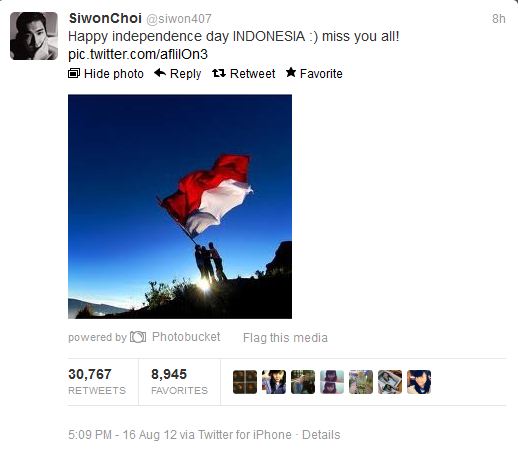Open the last retweeter avatar
This screenshot has height=454, width=518.
pyautogui.click(x=419, y=382)
